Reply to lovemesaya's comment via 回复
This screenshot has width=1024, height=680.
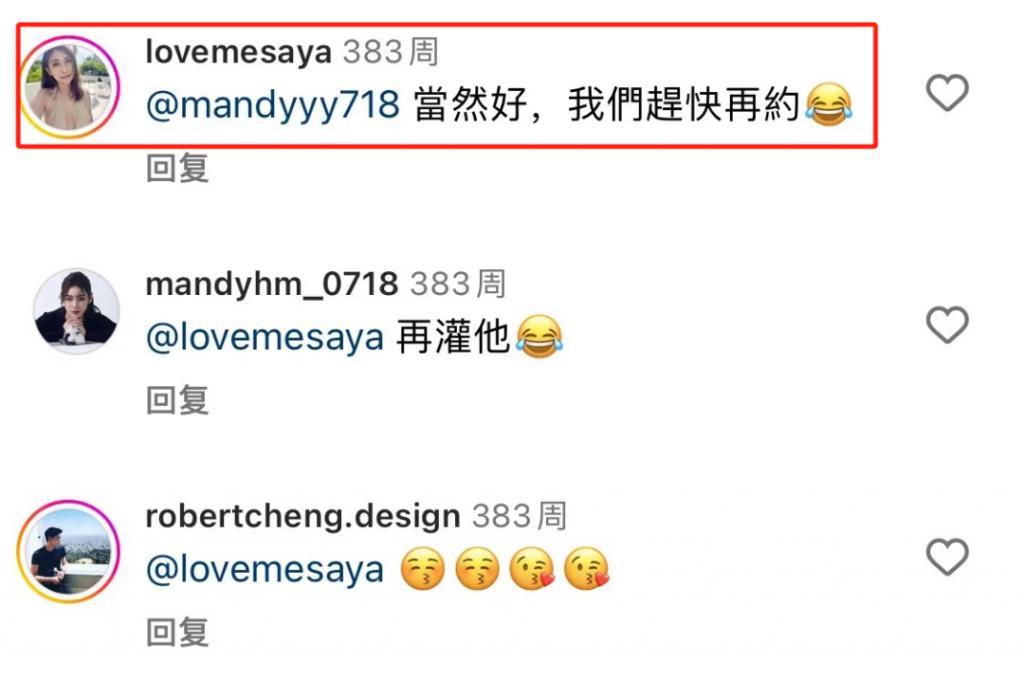[177, 168]
